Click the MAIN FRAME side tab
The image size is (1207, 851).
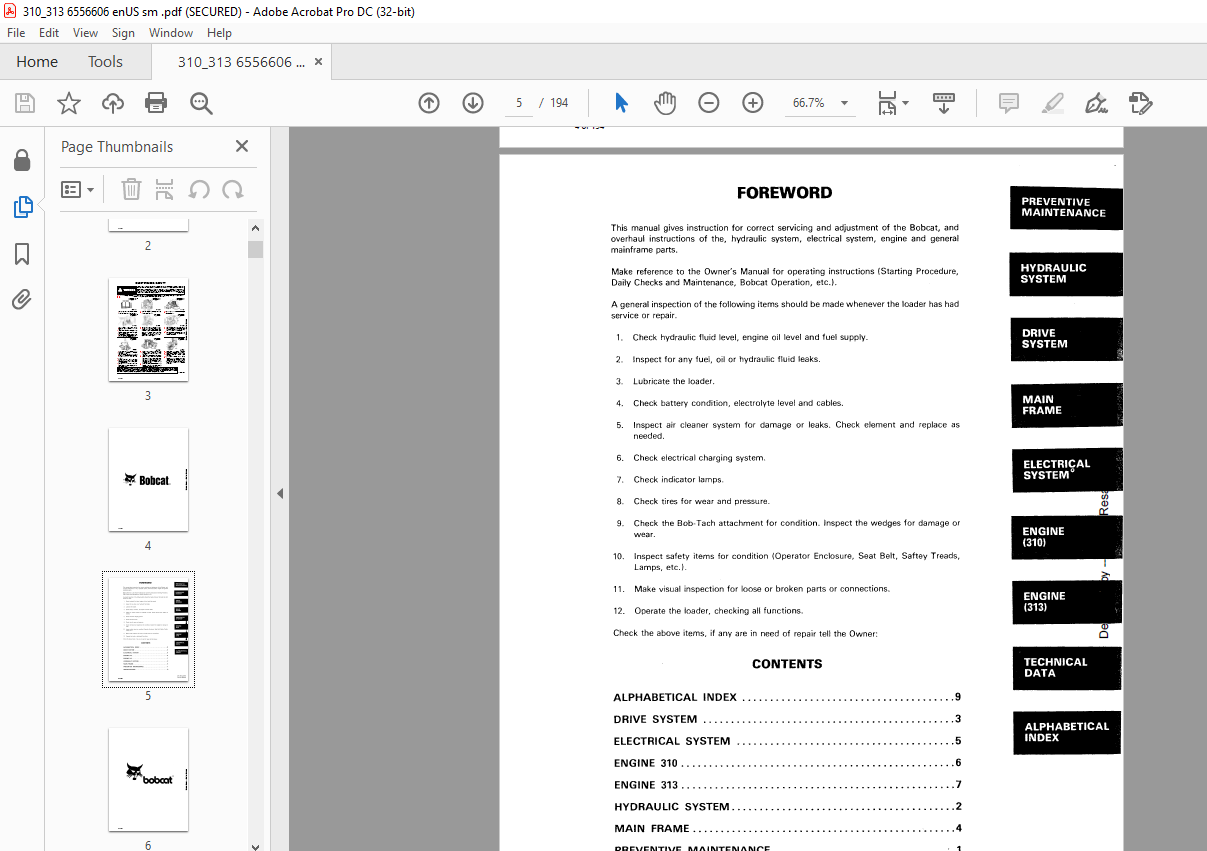click(1066, 405)
